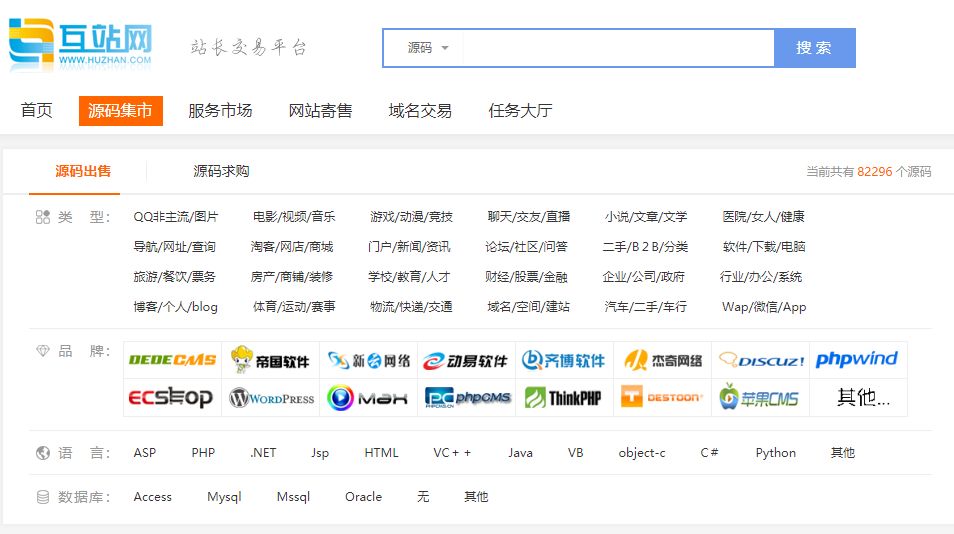Pick category 物流/快递/交通

point(411,307)
